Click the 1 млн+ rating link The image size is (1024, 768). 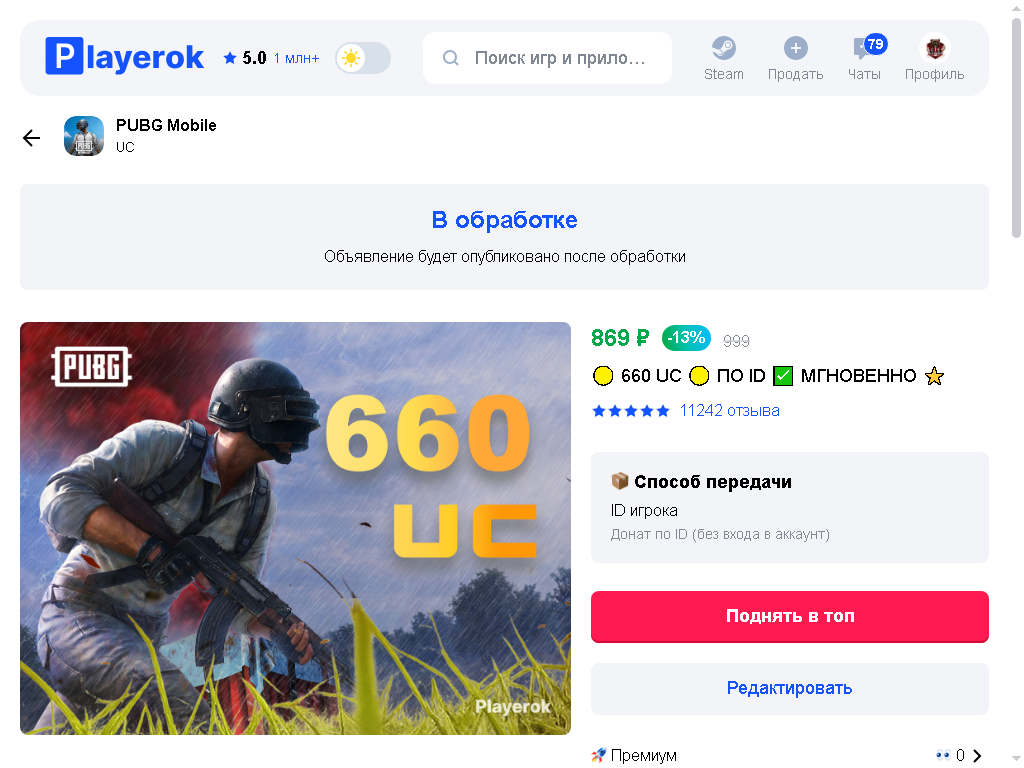pos(296,59)
